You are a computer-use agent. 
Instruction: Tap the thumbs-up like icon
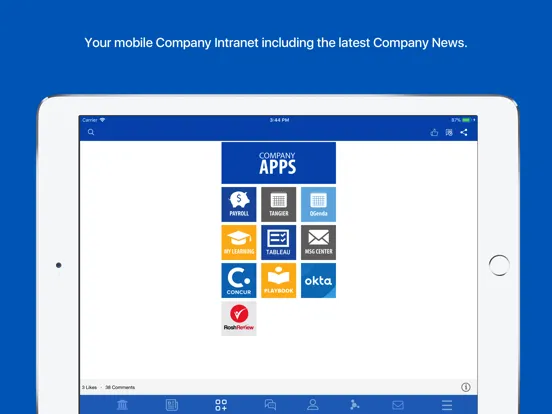434,132
